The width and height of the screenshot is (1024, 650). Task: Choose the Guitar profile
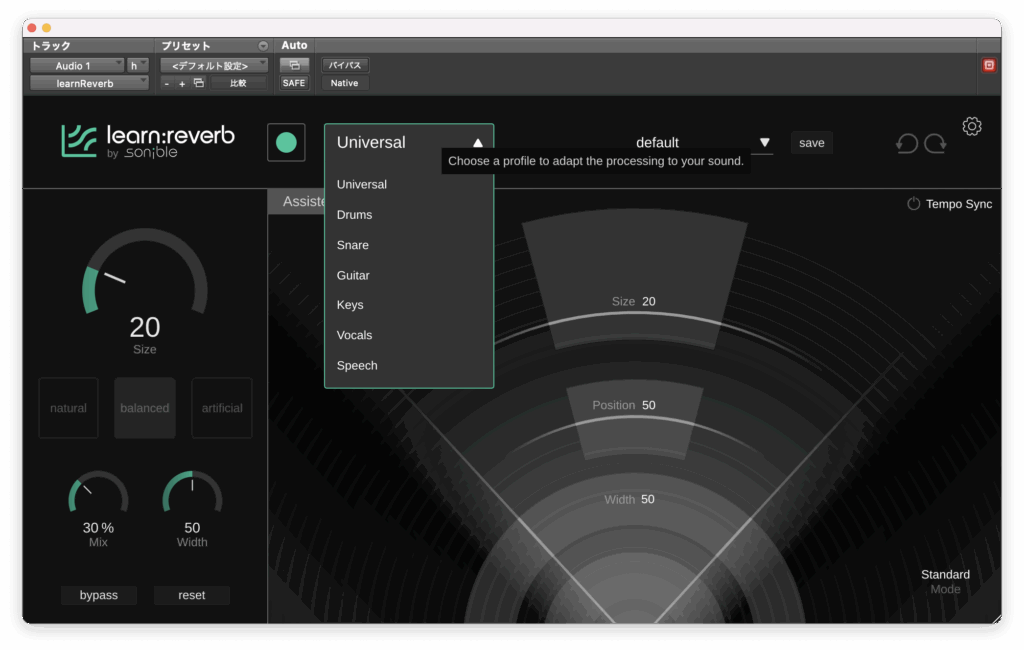pyautogui.click(x=409, y=275)
